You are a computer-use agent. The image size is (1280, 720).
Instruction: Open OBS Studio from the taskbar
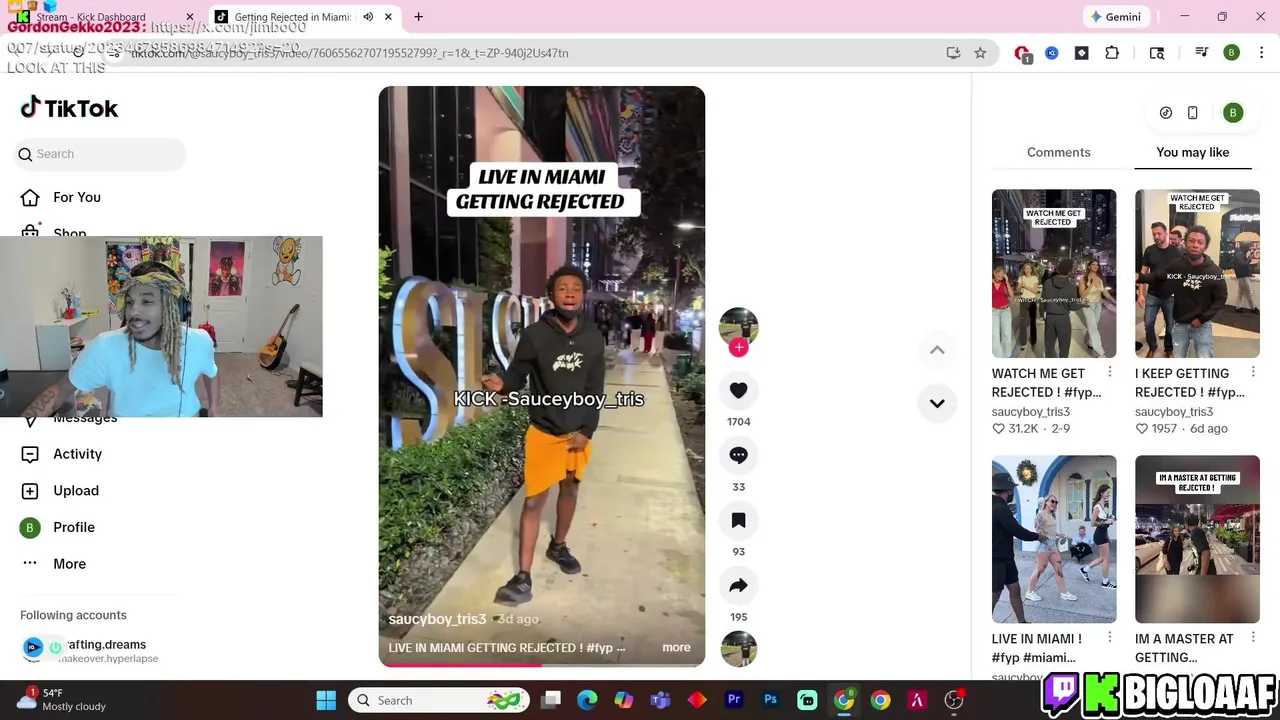(x=954, y=700)
